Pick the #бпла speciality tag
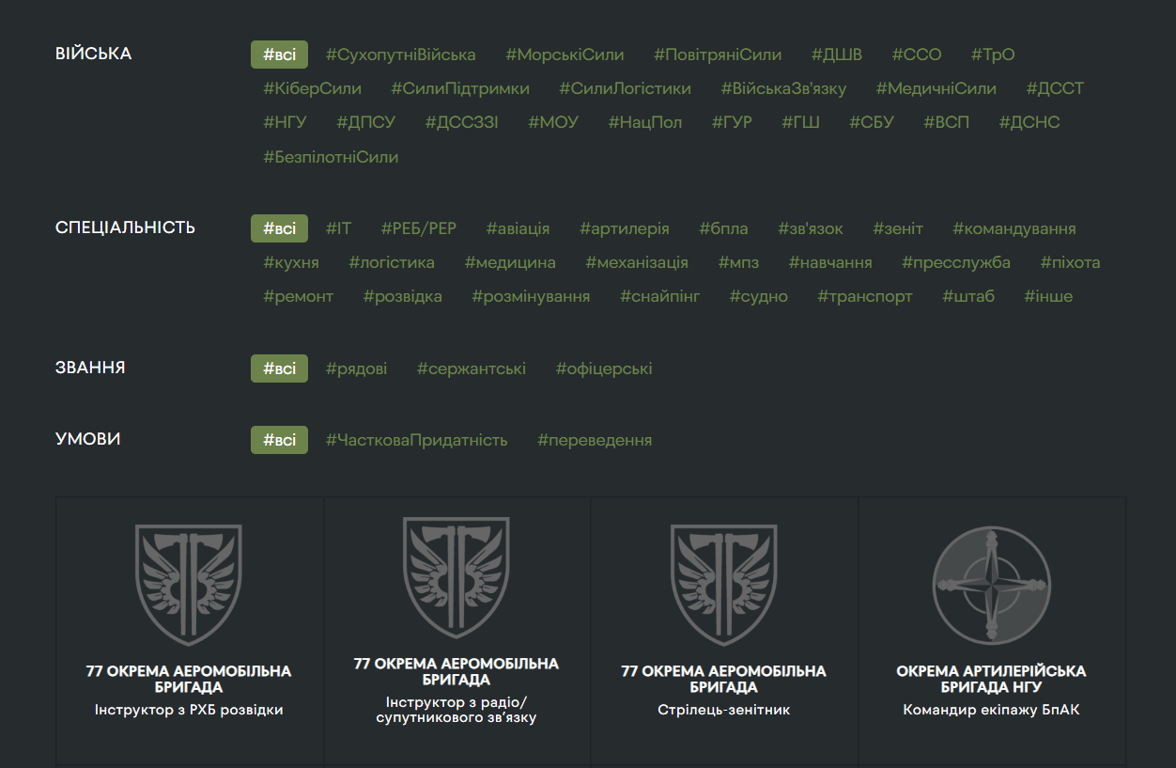This screenshot has height=768, width=1176. click(x=723, y=229)
